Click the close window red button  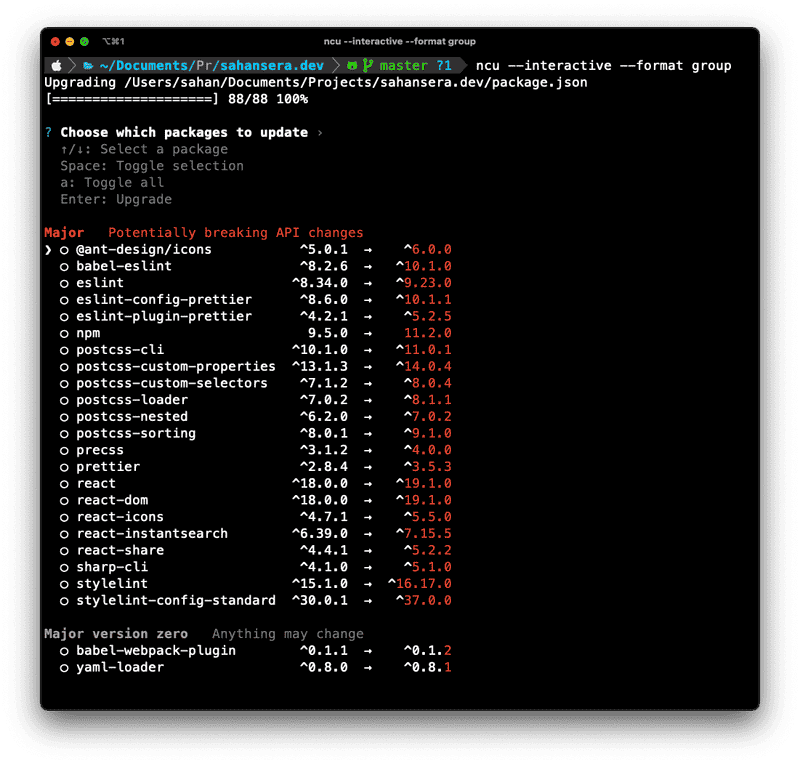pyautogui.click(x=56, y=41)
